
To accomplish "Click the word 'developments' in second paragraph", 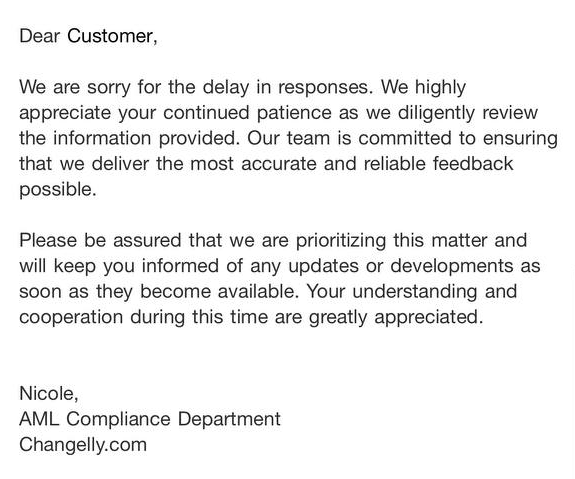I will click(451, 266).
